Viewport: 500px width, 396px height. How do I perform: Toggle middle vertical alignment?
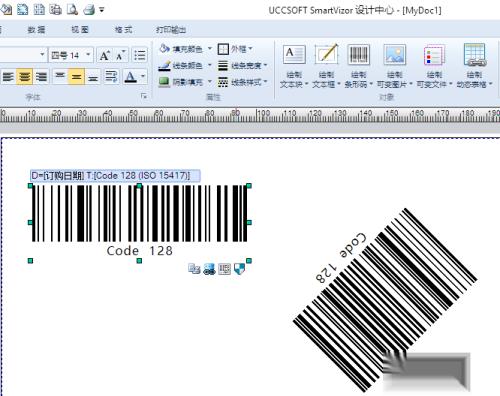tap(76, 77)
